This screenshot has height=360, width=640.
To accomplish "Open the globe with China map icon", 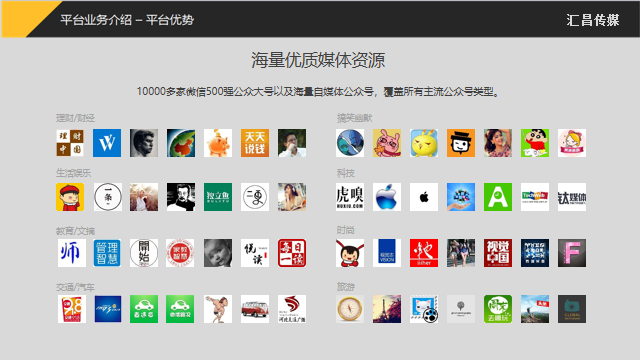I will pyautogui.click(x=181, y=143).
